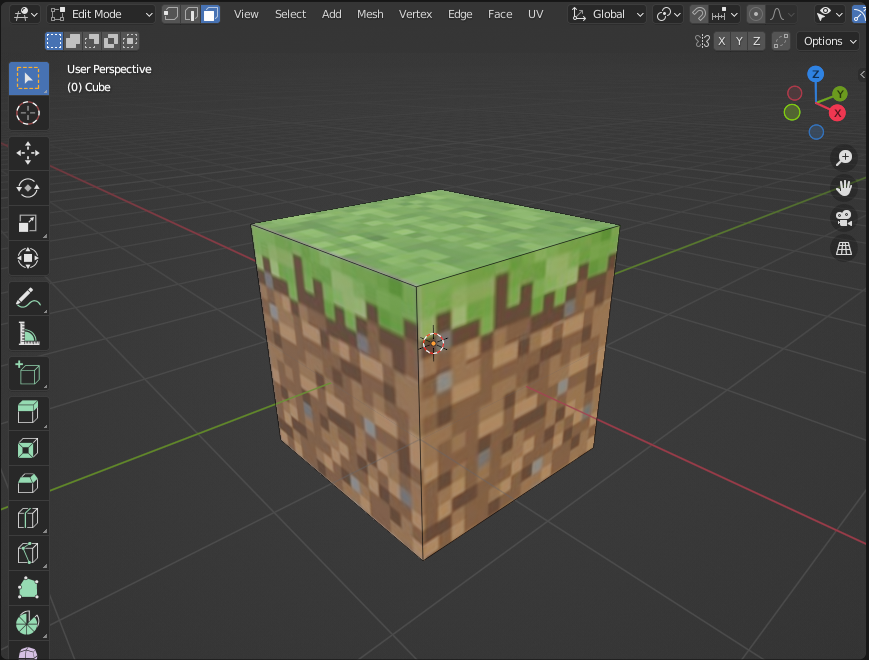Viewport: 869px width, 660px height.
Task: Select the Scale tool
Action: point(28,223)
